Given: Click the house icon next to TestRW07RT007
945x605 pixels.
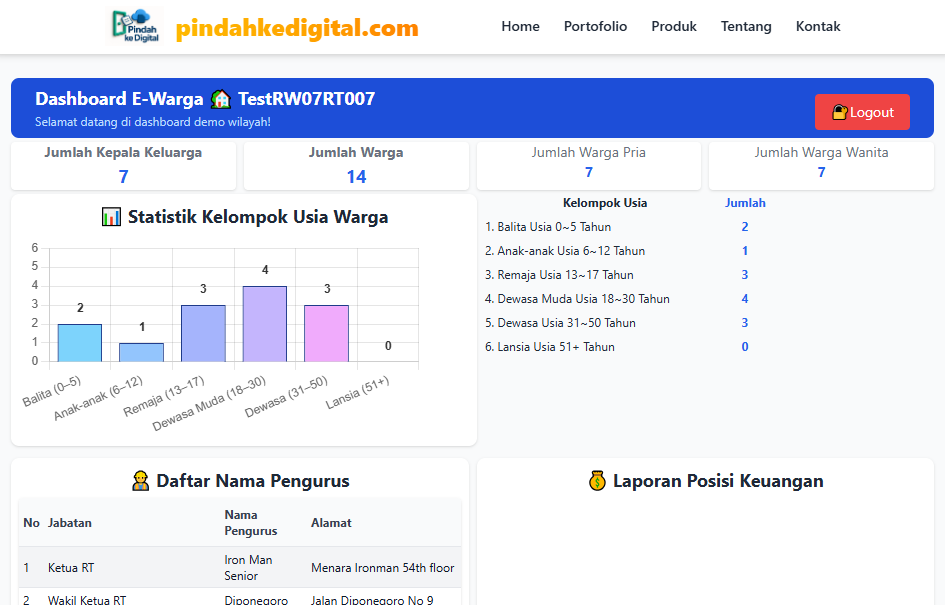Looking at the screenshot, I should [221, 99].
